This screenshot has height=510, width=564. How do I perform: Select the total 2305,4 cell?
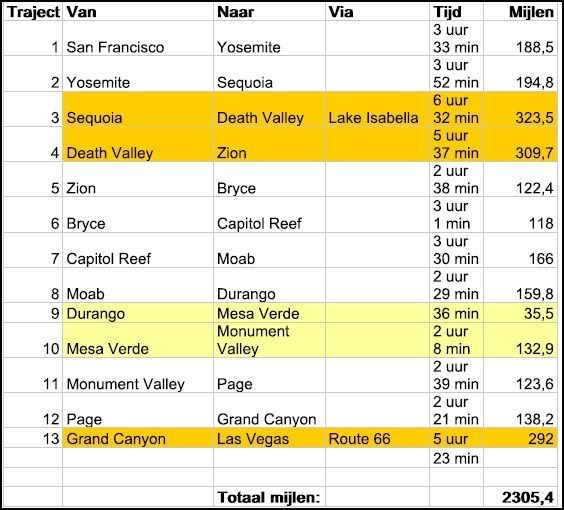(520, 497)
